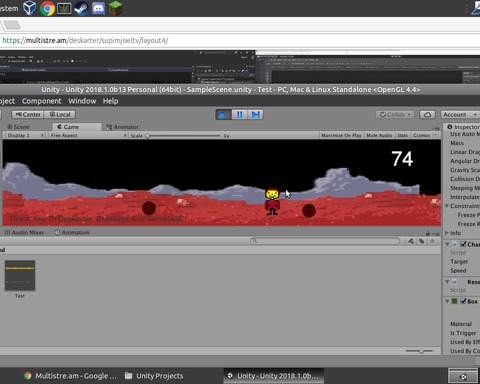Collapse the Reset script component
Screen dimensions: 480x384
click(x=447, y=282)
